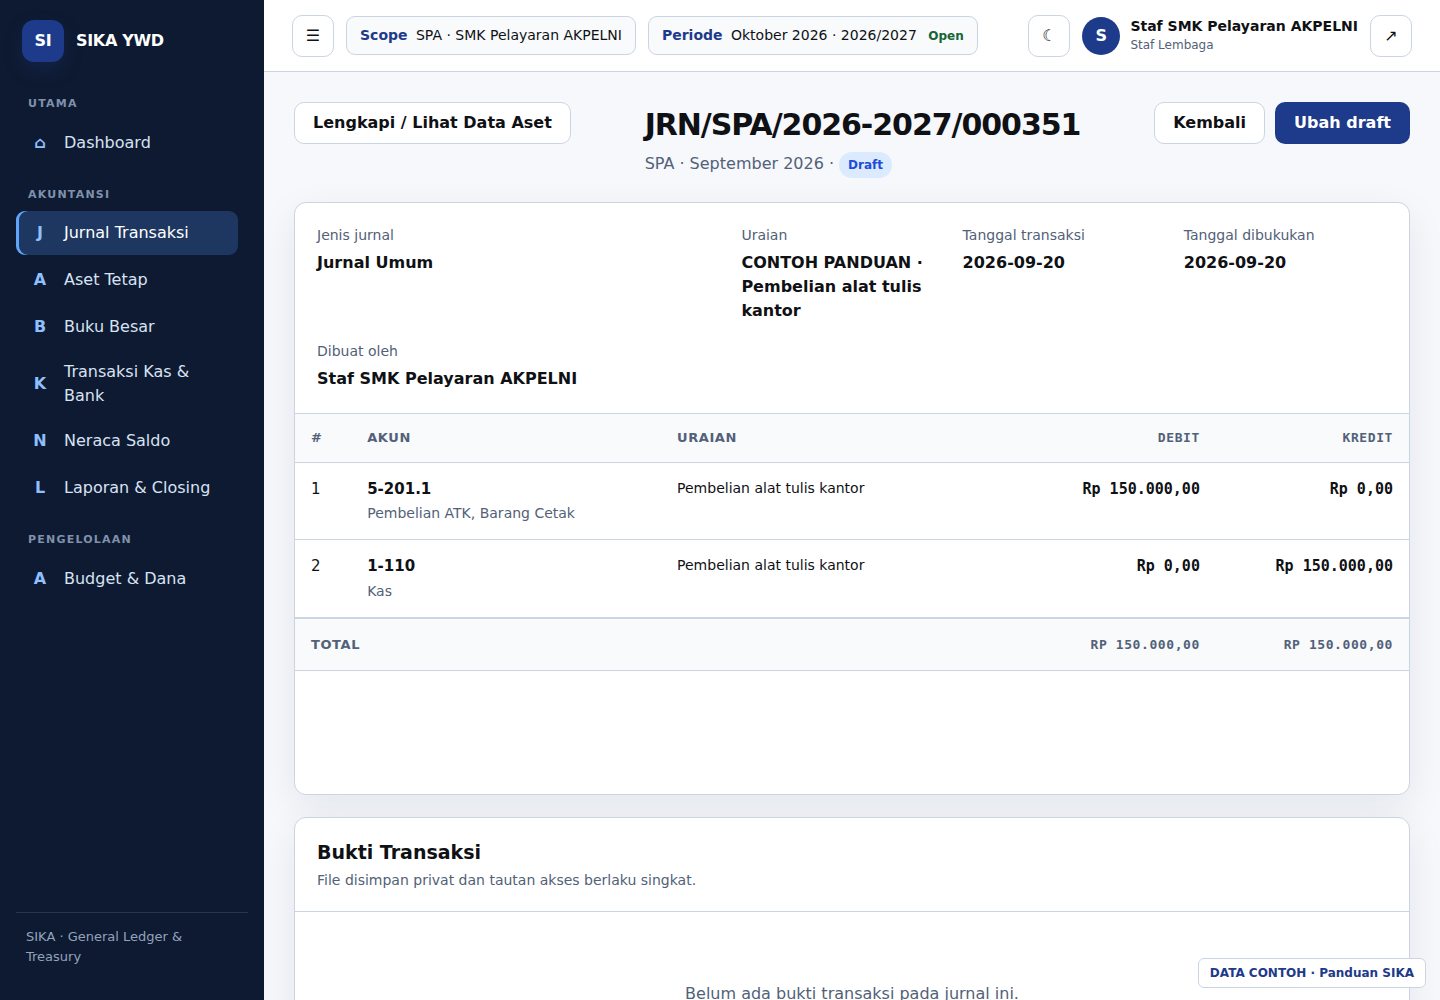This screenshot has width=1440, height=1000.
Task: Click the A icon for Budget & Dana
Action: coord(40,579)
